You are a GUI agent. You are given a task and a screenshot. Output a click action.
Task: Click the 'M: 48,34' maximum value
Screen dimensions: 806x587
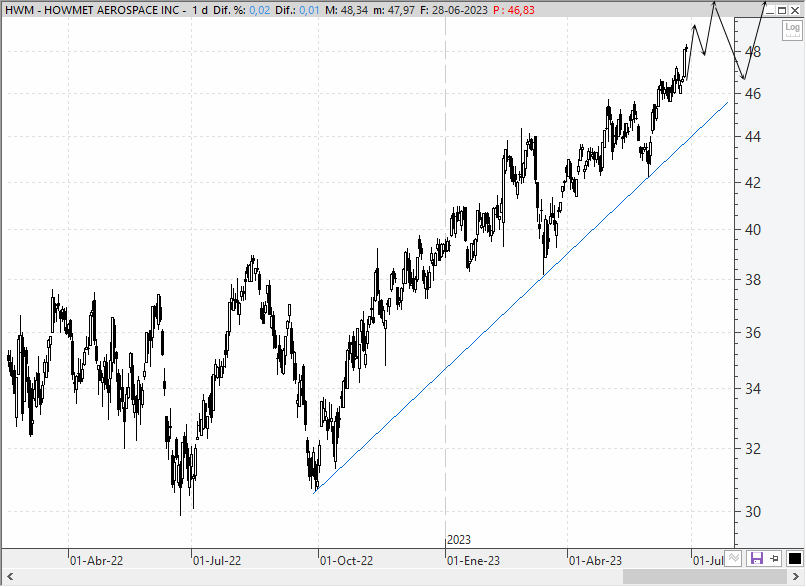click(346, 10)
